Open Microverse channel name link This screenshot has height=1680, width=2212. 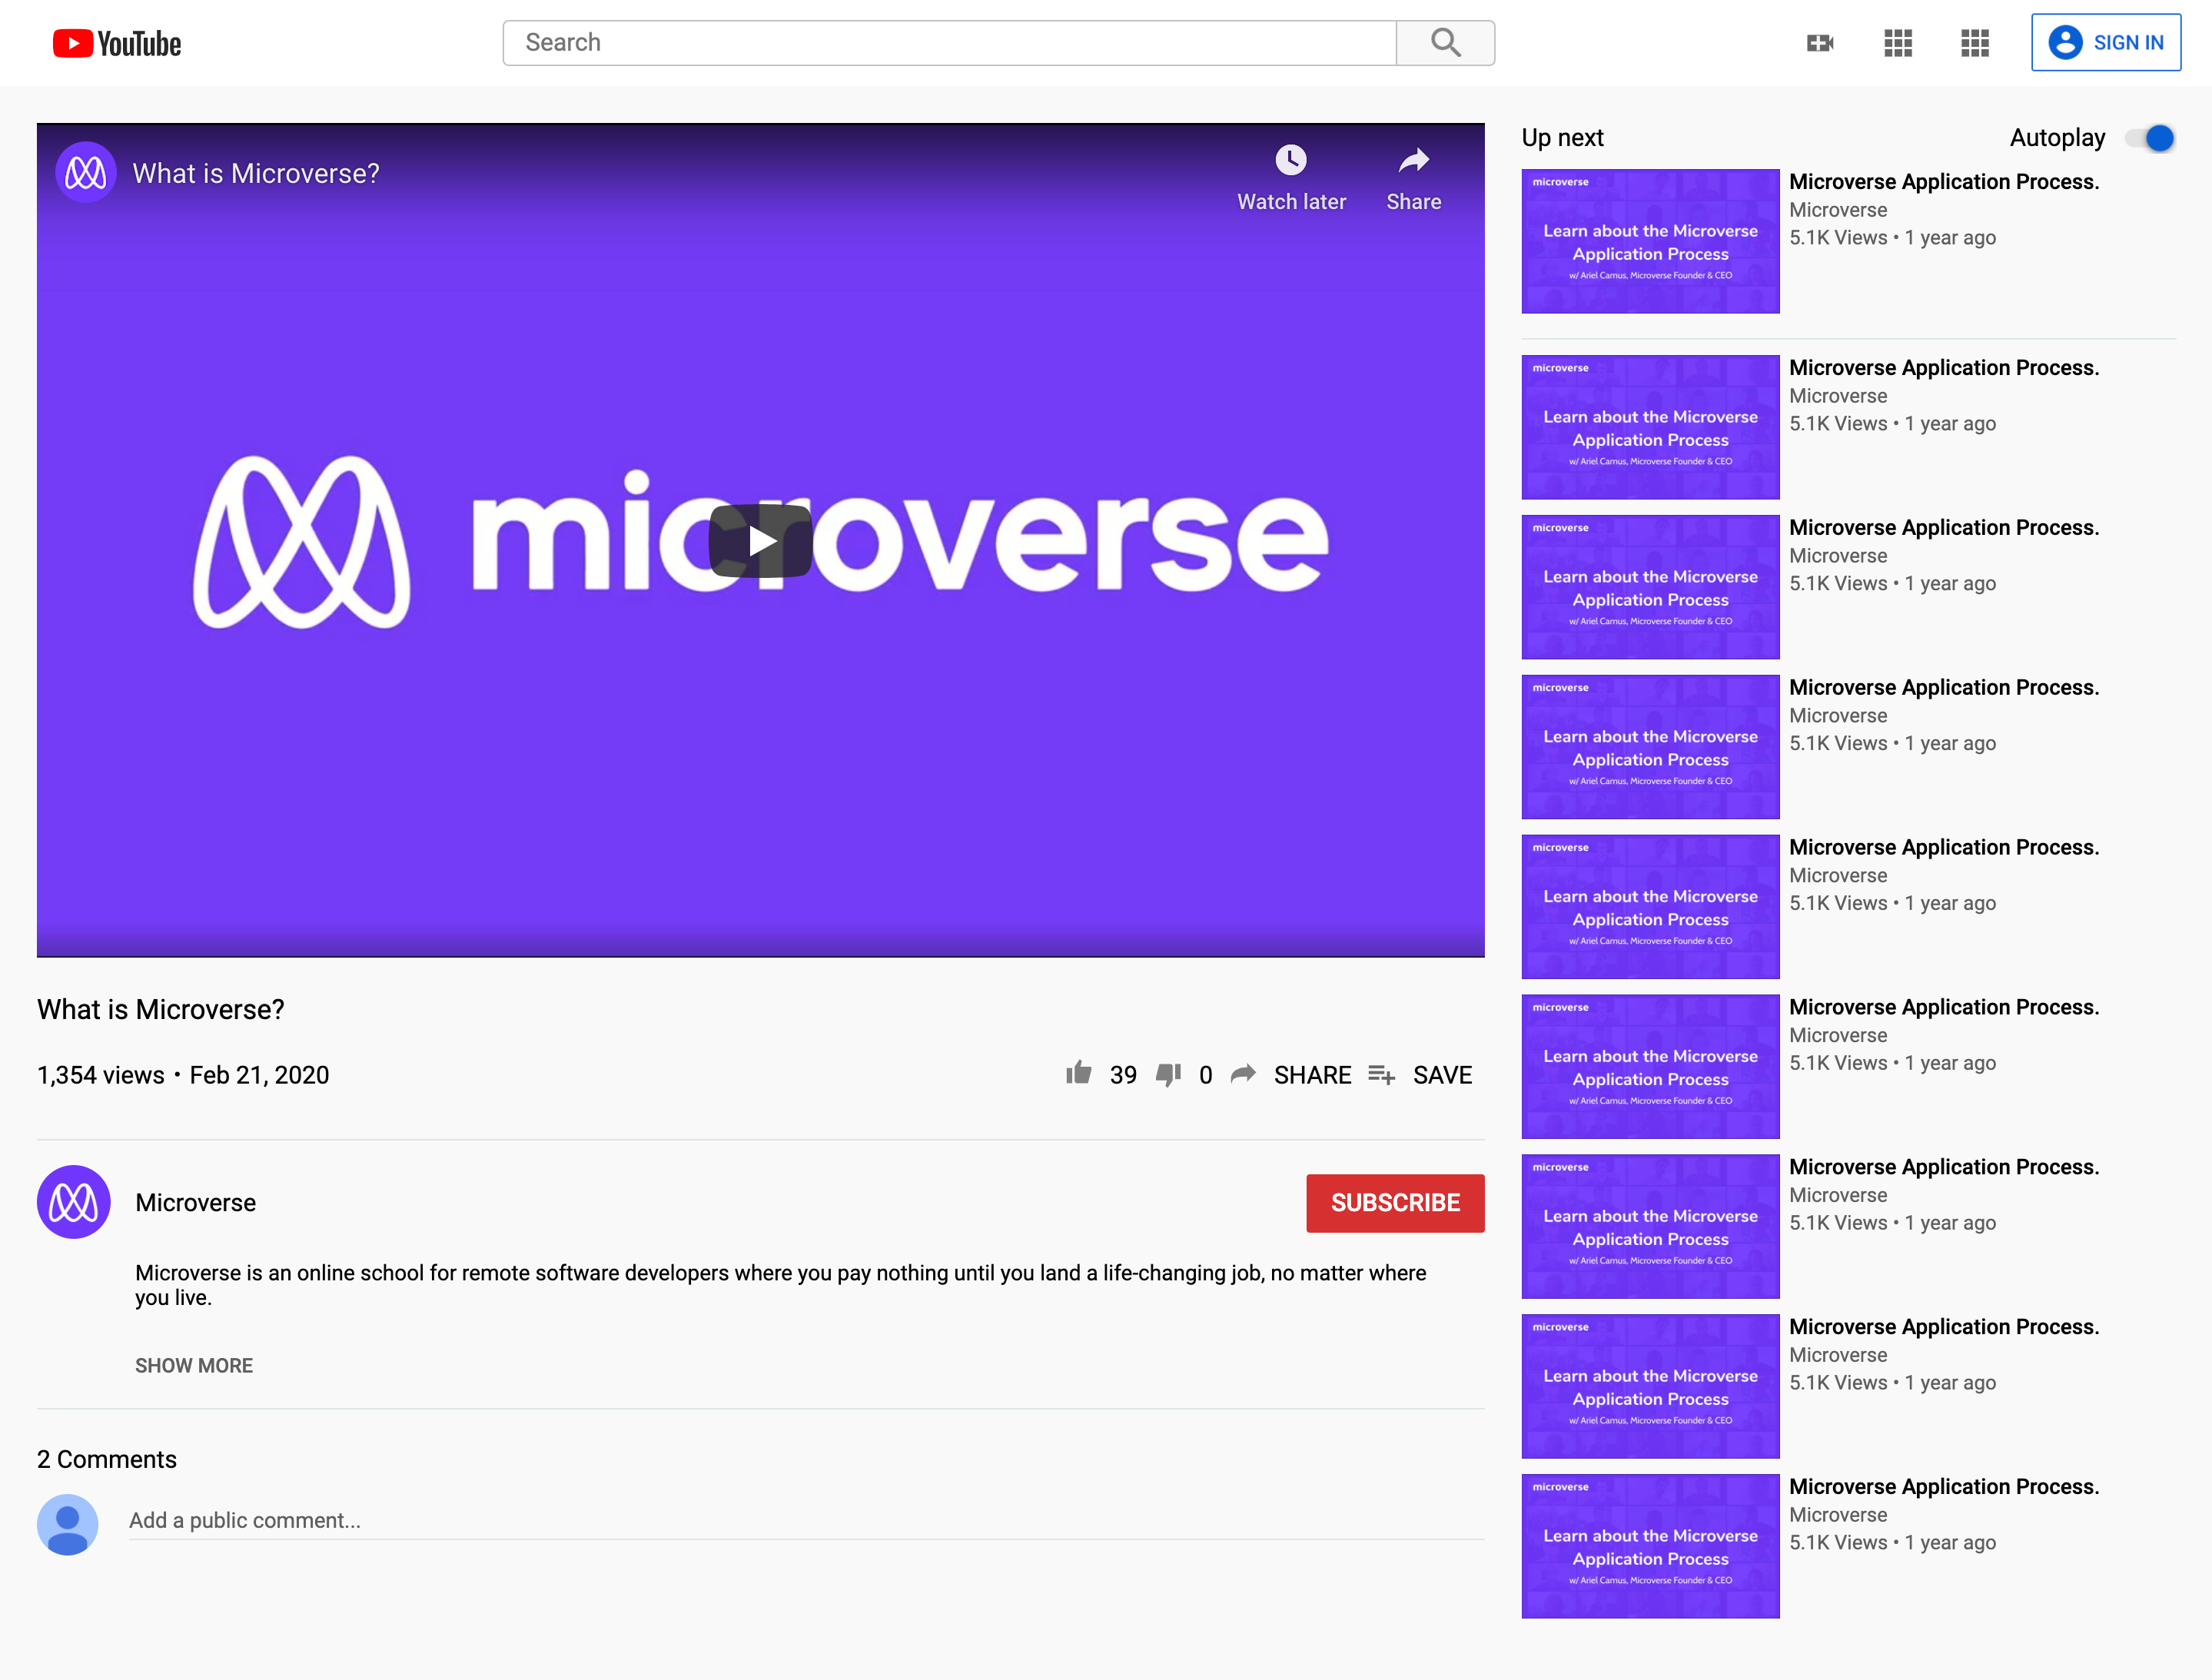click(196, 1202)
